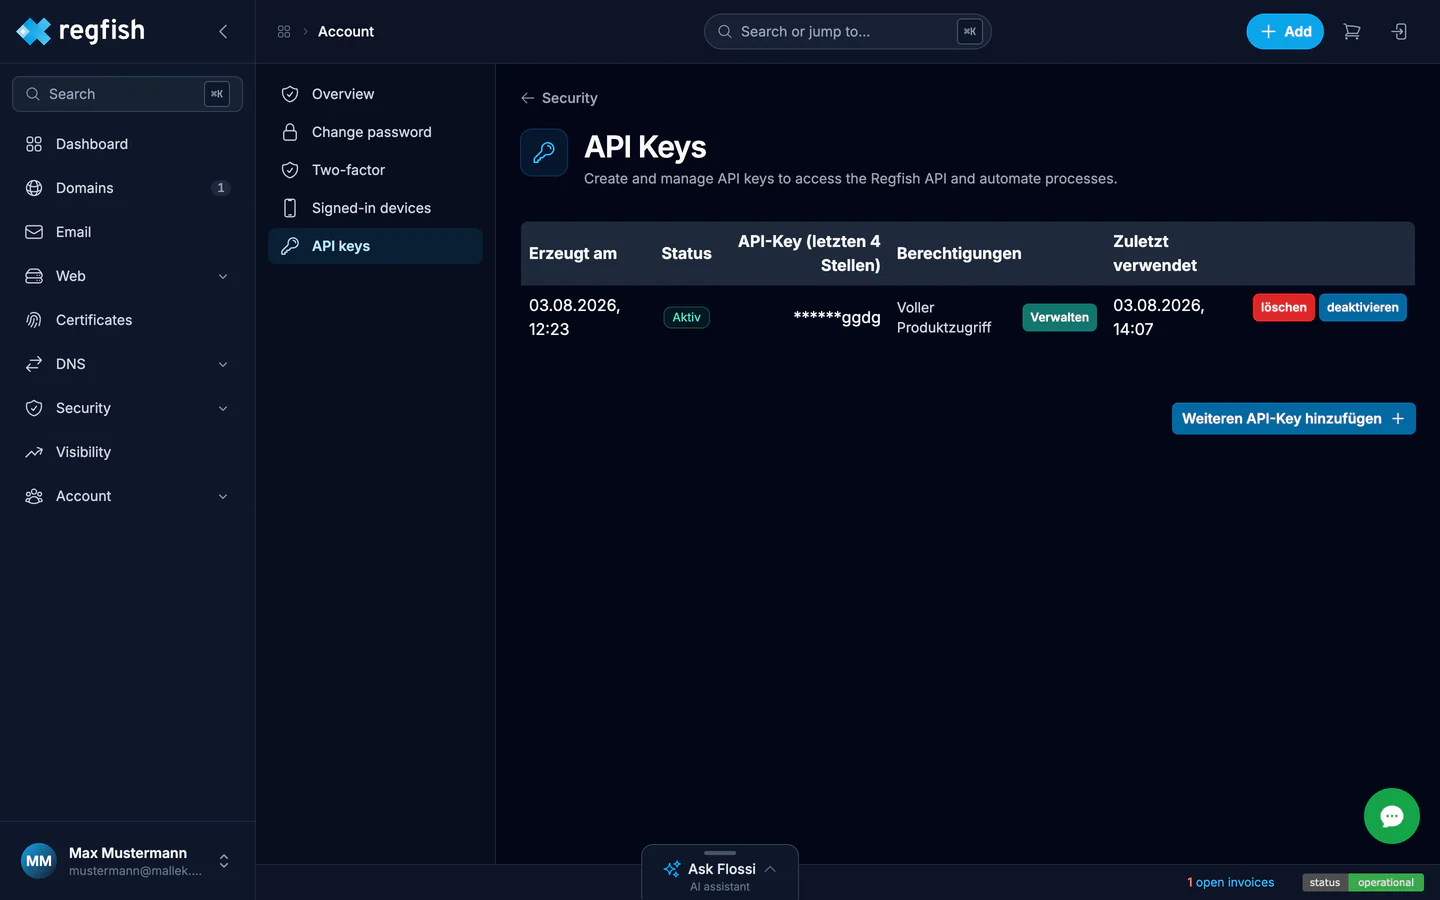1440x900 pixels.
Task: Expand the Ask Flossi panel chevron
Action: pos(770,869)
